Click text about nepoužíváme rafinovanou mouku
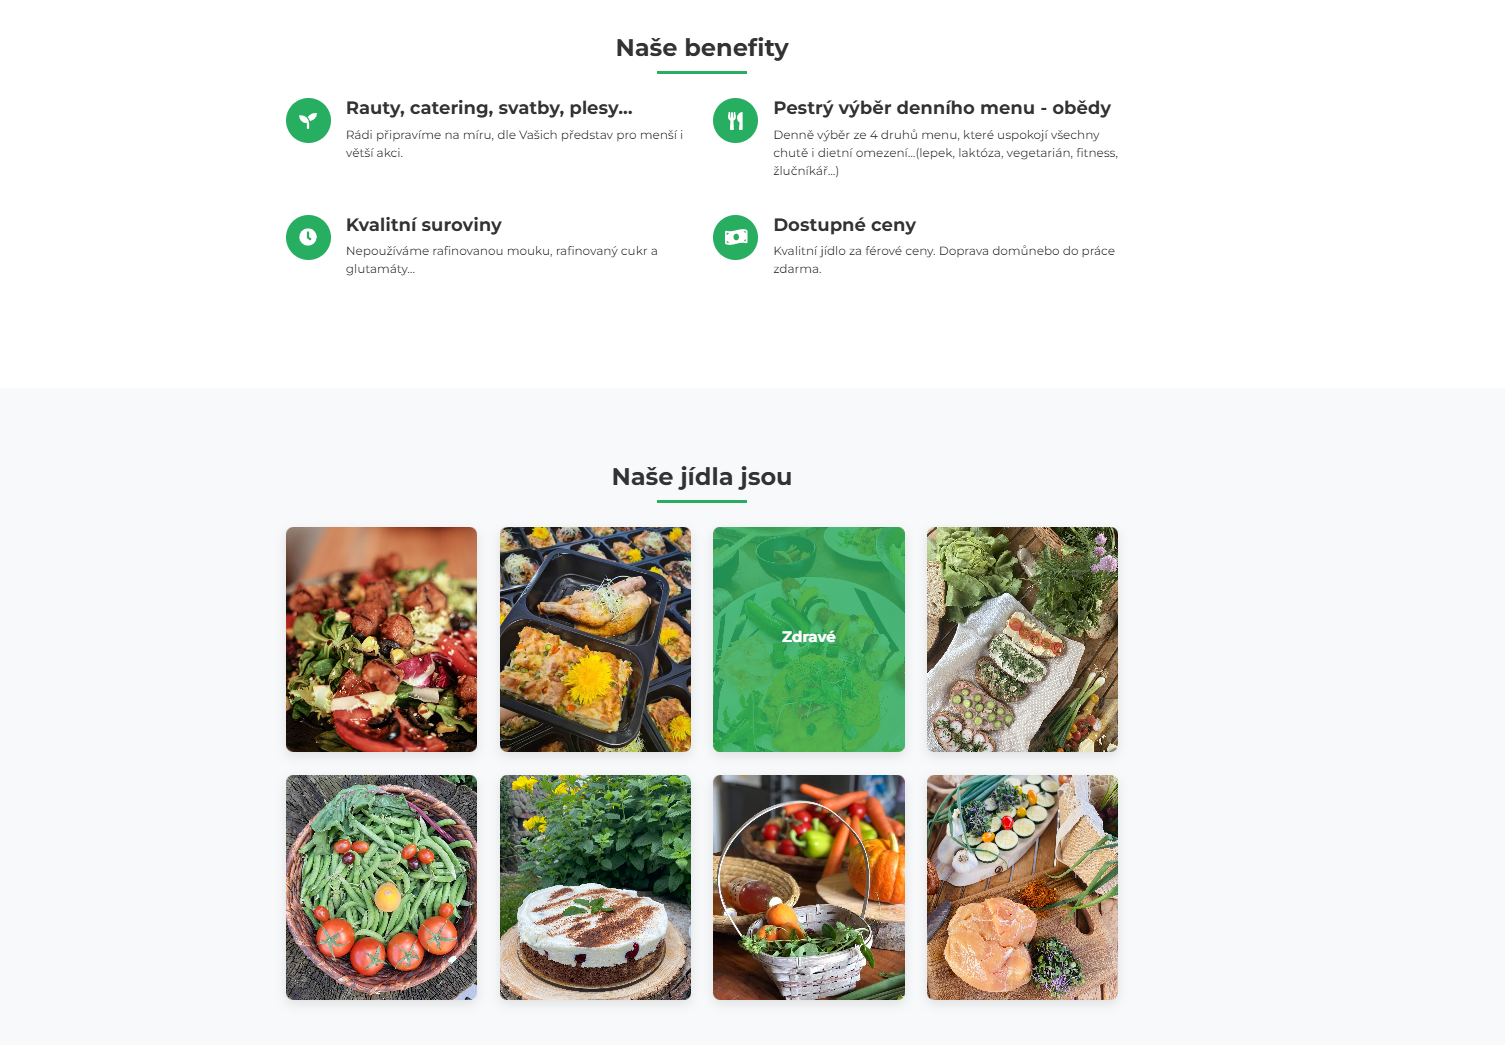1505x1045 pixels. [x=502, y=260]
